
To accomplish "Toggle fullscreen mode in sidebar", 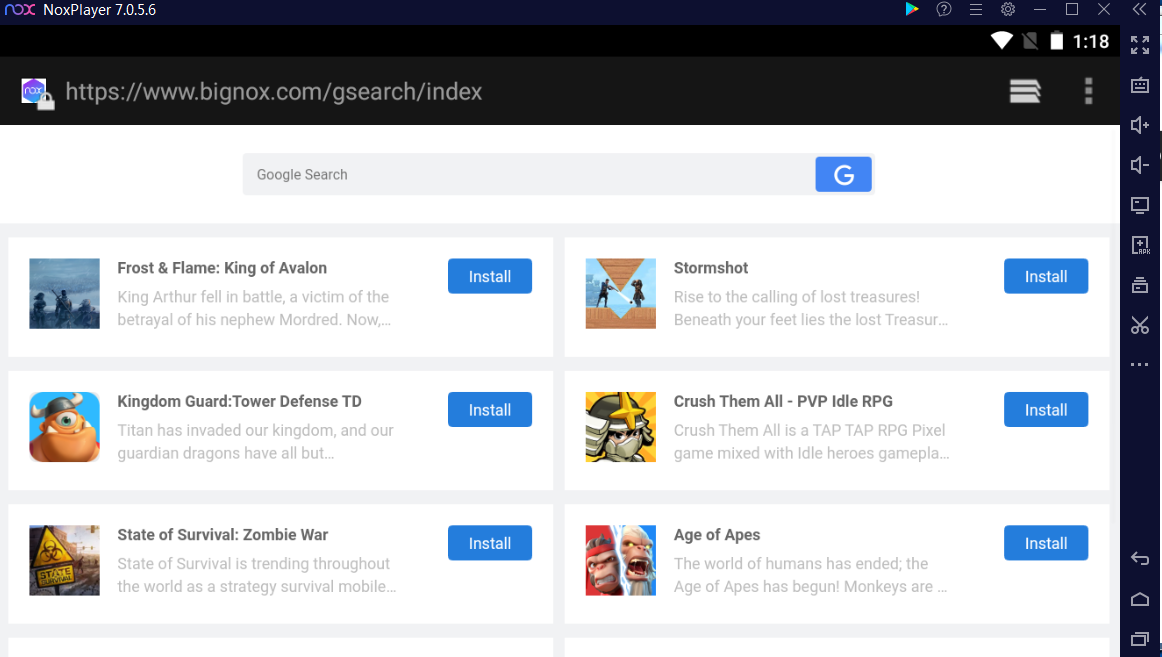I will tap(1140, 45).
